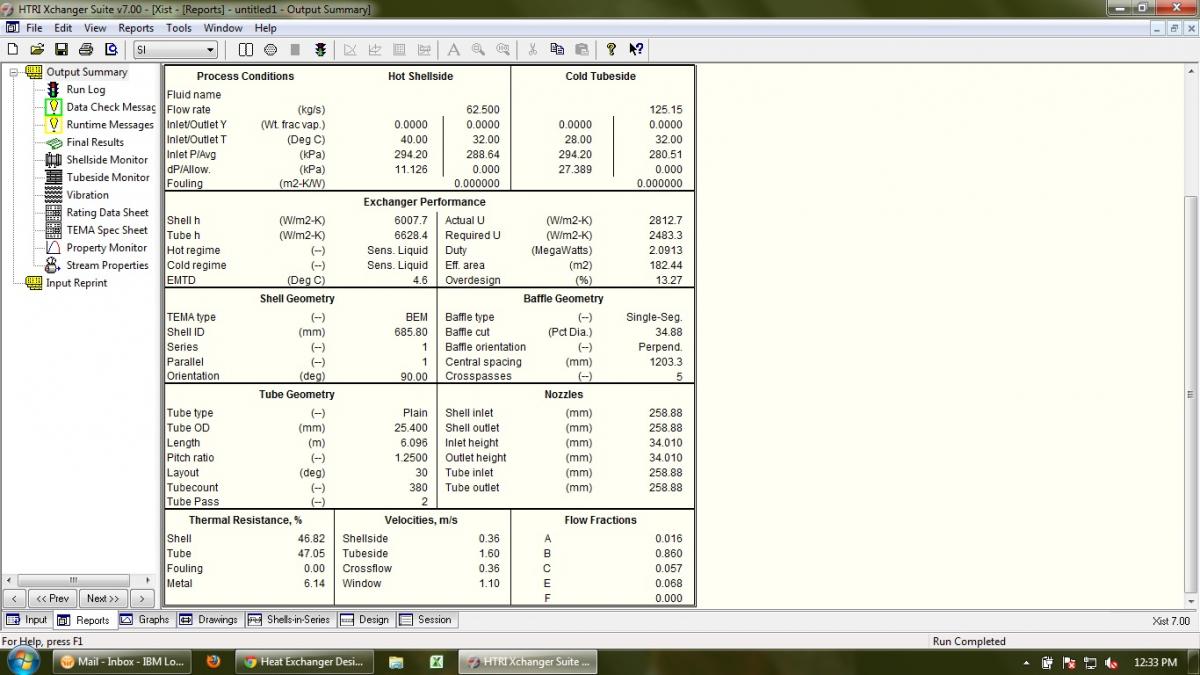Click the tree panel horizontal scrollbar thumb
The image size is (1200, 675).
[x=73, y=580]
